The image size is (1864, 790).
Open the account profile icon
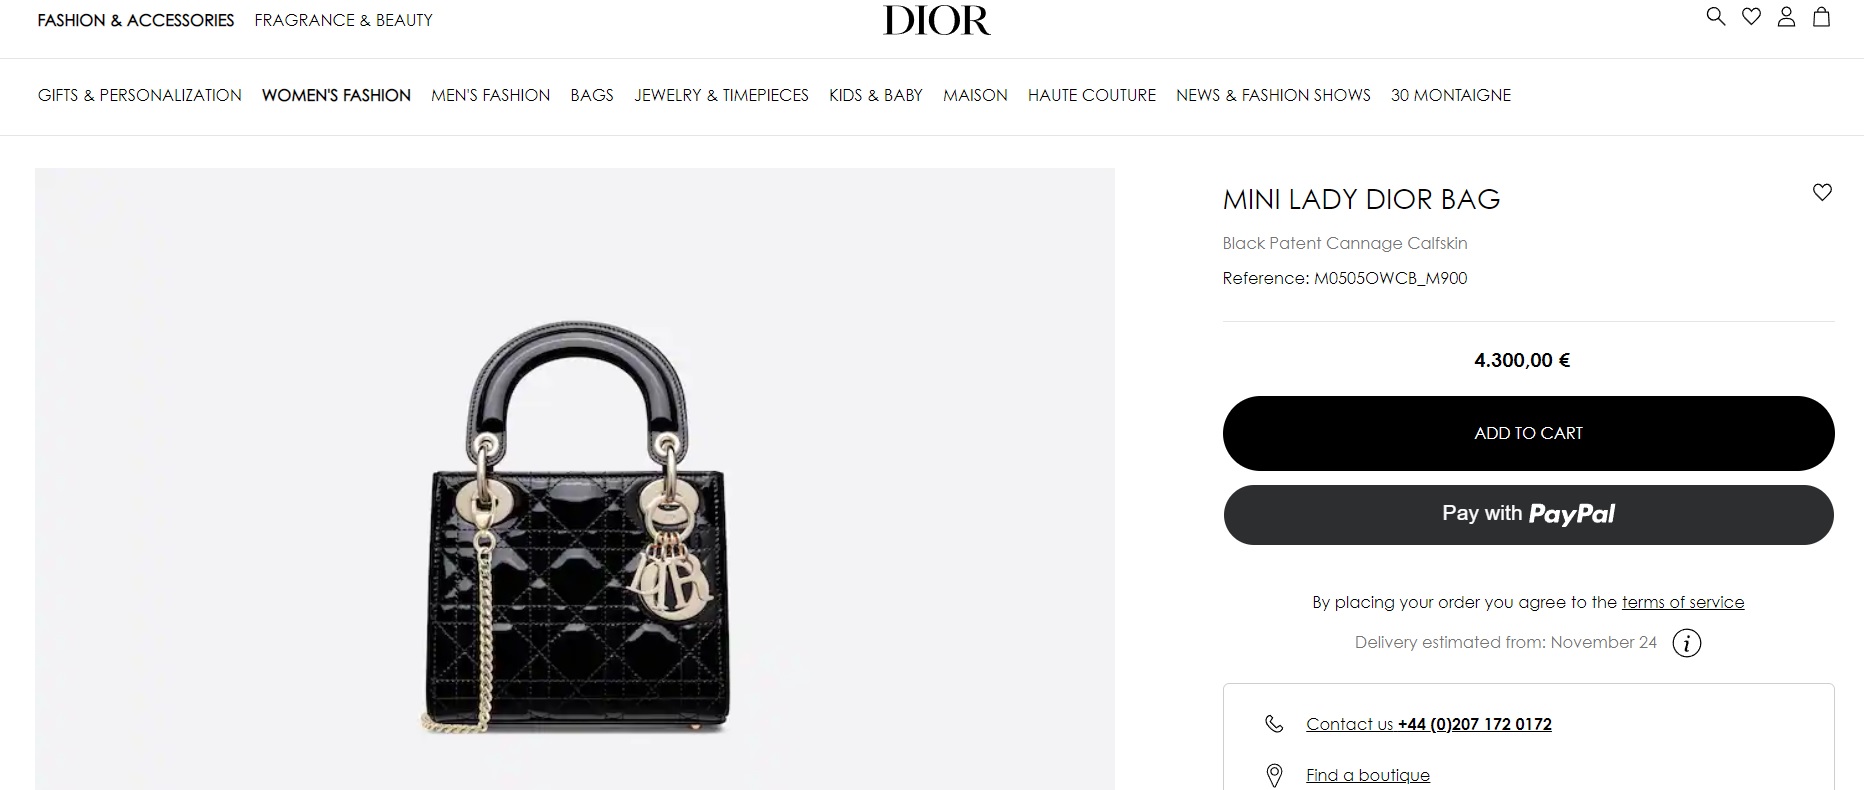1786,17
